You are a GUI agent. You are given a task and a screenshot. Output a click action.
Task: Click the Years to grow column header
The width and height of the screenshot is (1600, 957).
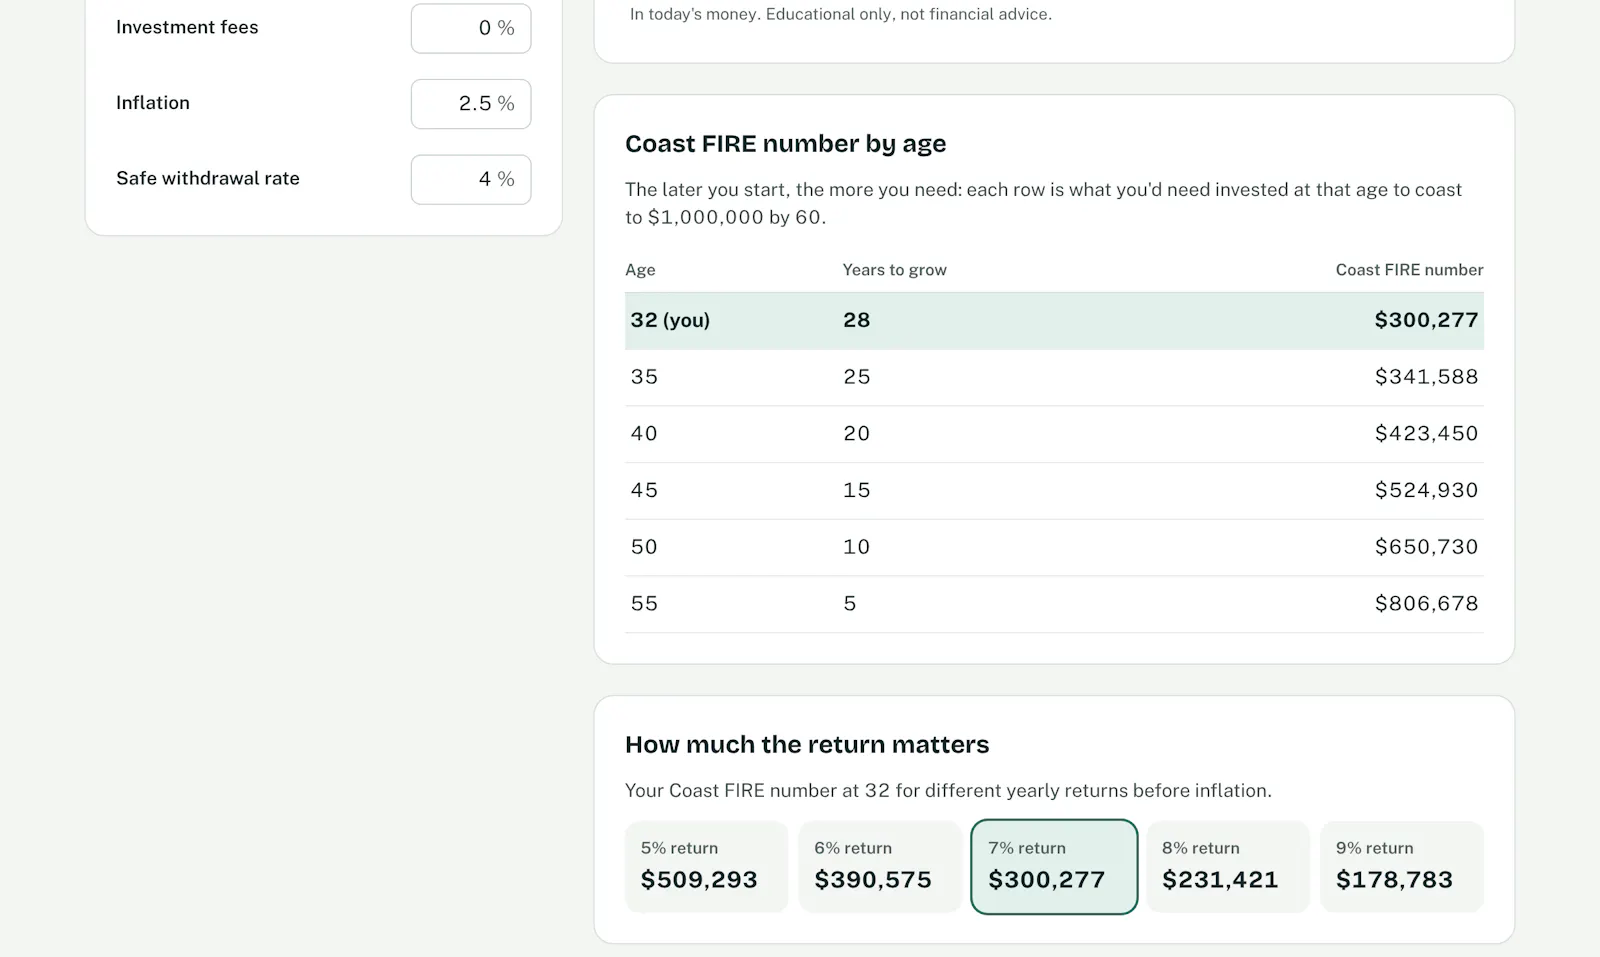[894, 270]
